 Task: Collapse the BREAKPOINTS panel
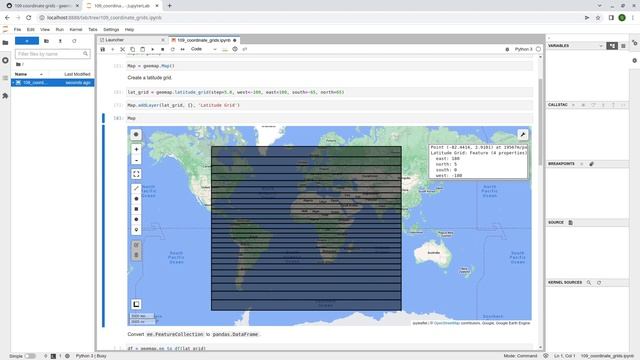(561, 164)
